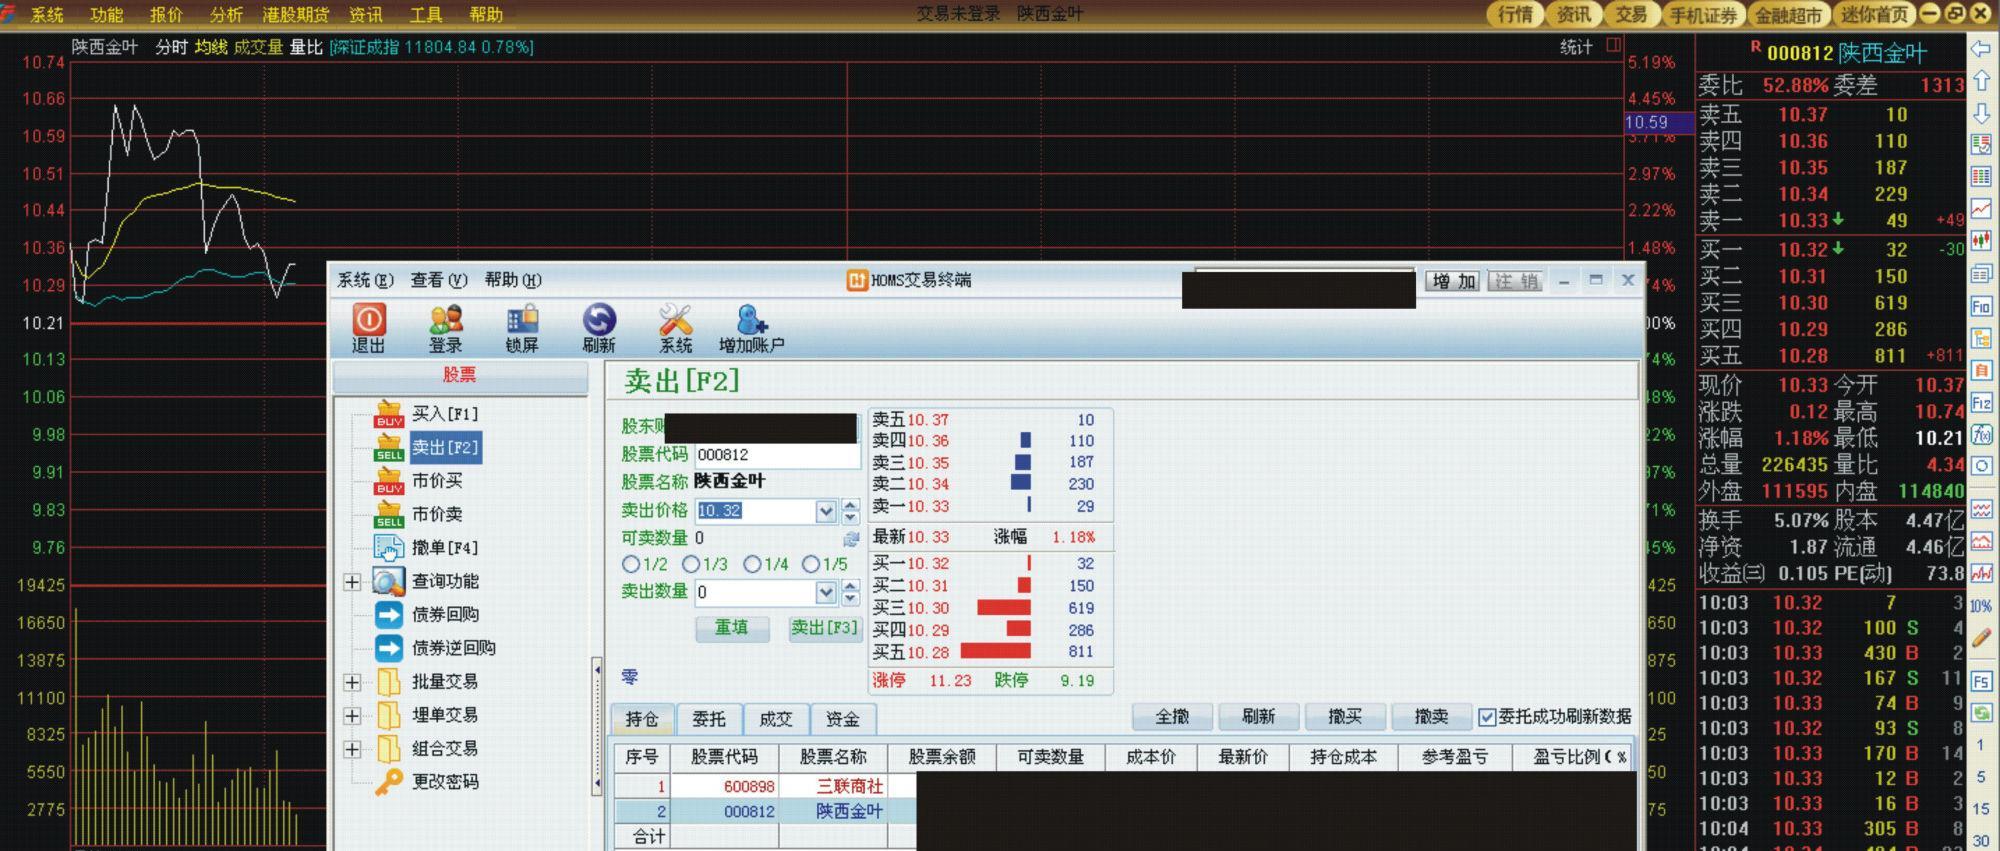
Task: Click the 撤买 cancel buys button
Action: pyautogui.click(x=1345, y=717)
